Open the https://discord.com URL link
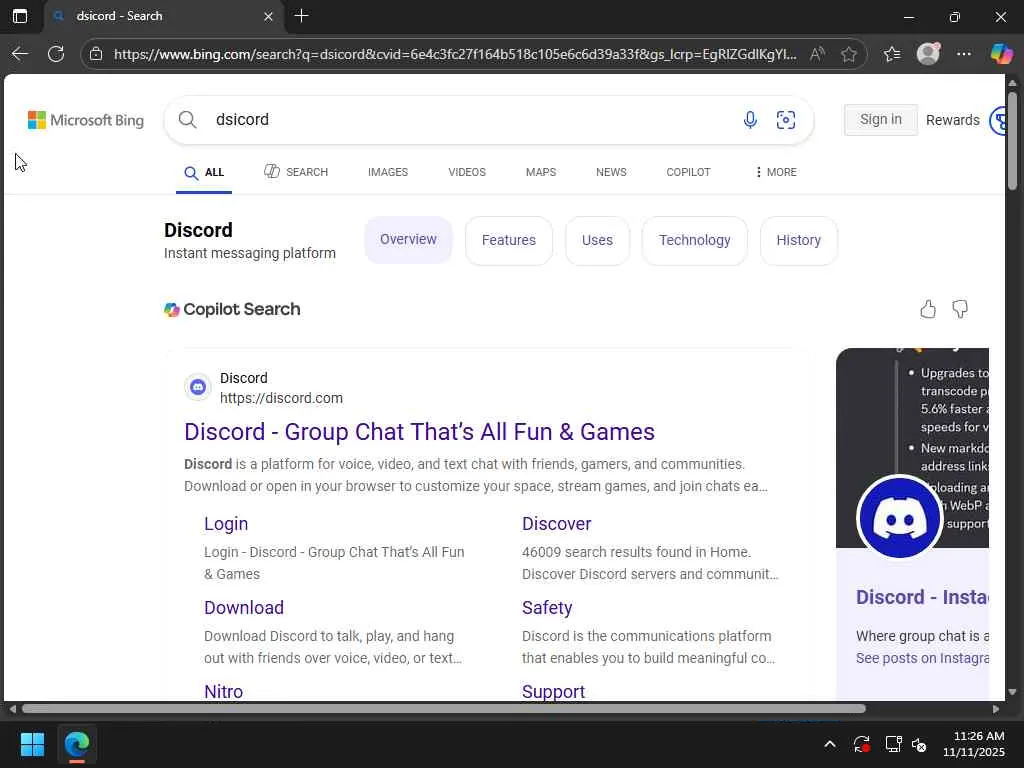The height and width of the screenshot is (768, 1024). (x=281, y=398)
